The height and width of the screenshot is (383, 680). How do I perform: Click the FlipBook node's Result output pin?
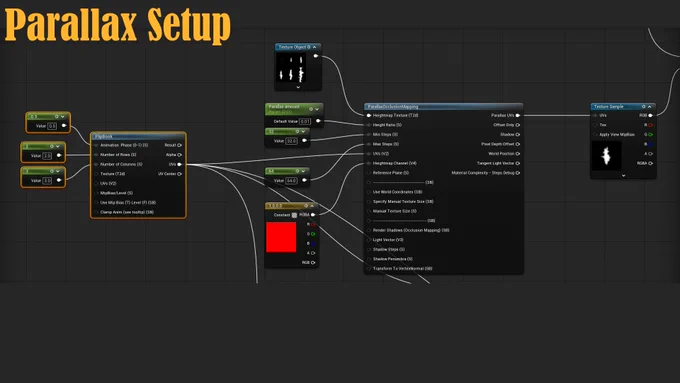coord(180,145)
